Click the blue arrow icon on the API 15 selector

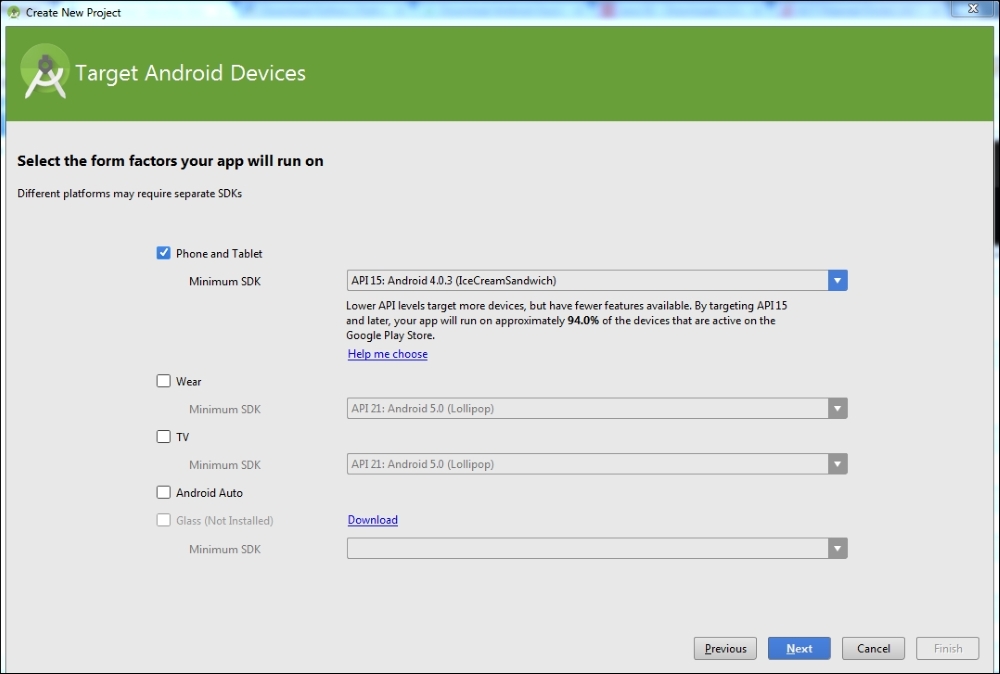point(838,280)
